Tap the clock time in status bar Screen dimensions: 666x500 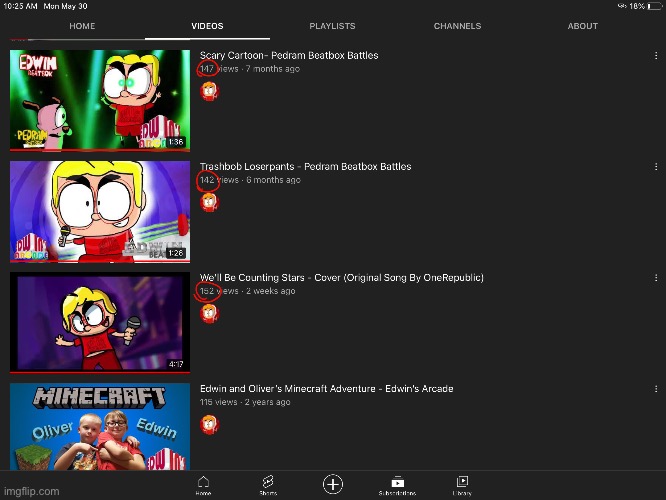(x=20, y=6)
